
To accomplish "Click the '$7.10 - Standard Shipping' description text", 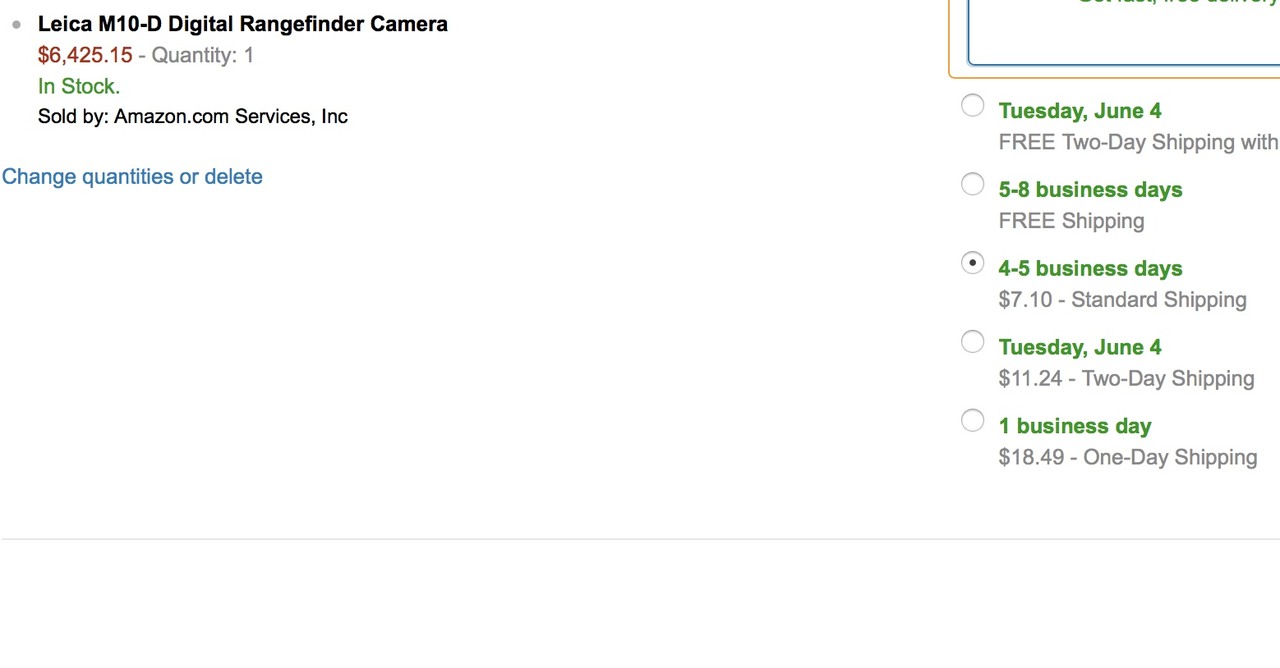I will coord(1122,300).
